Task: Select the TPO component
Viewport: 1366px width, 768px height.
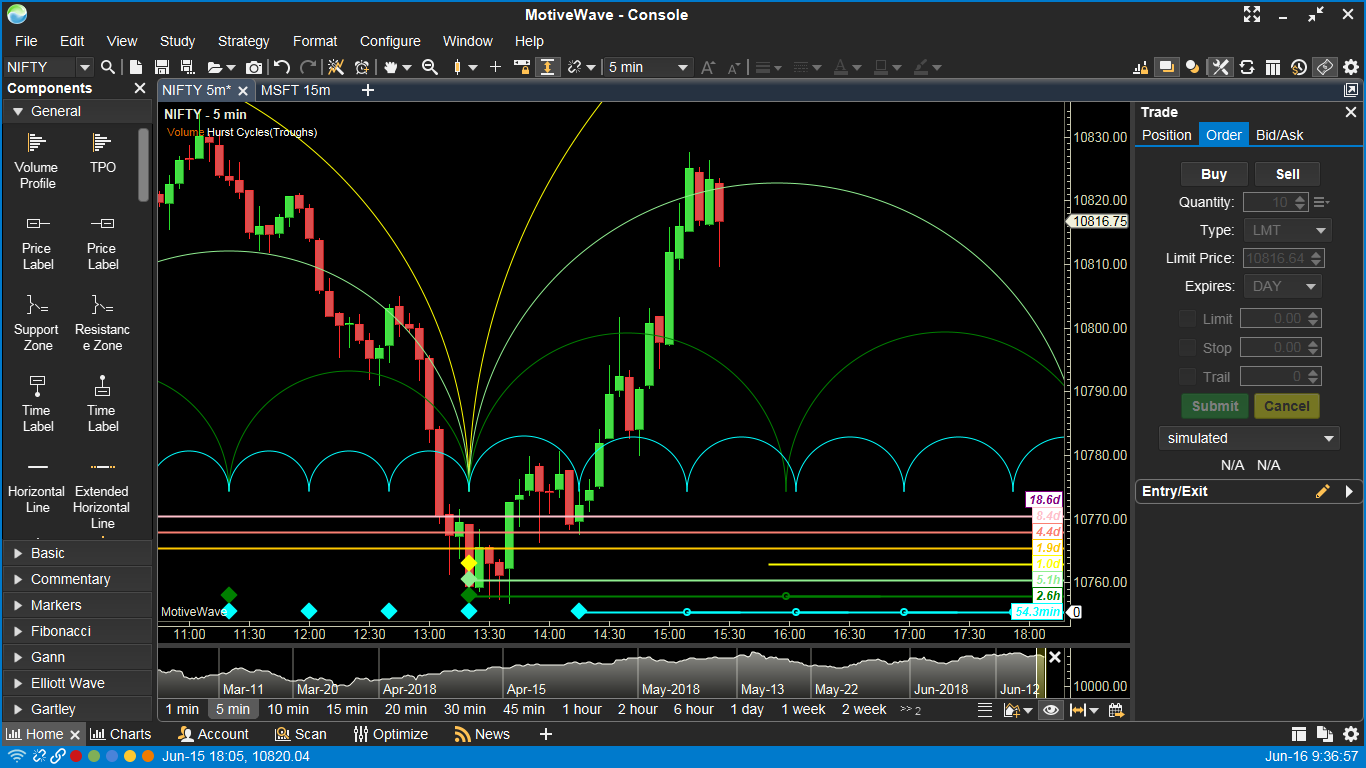Action: click(102, 154)
